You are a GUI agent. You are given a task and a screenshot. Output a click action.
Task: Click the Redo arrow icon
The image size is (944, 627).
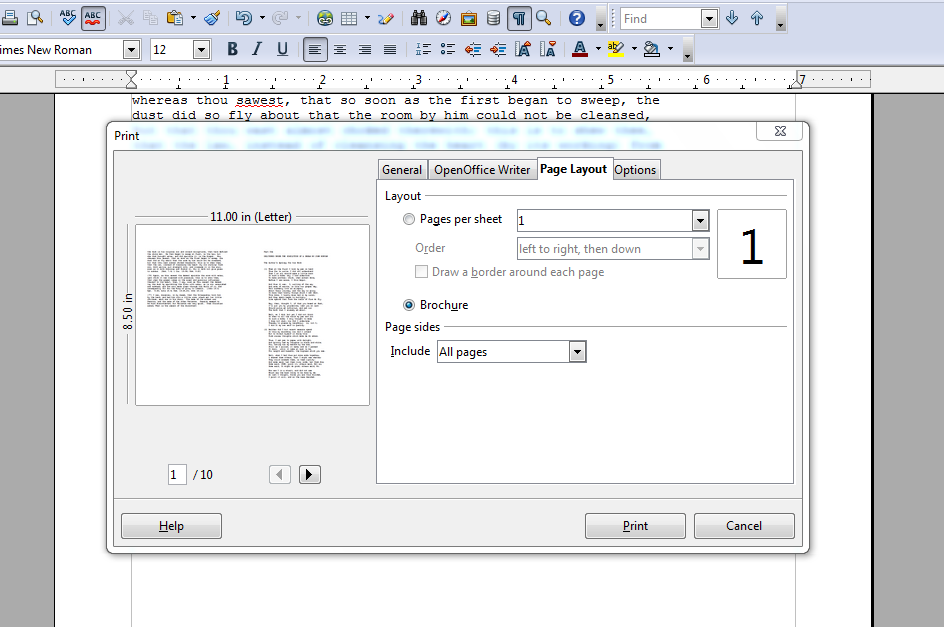pos(280,18)
